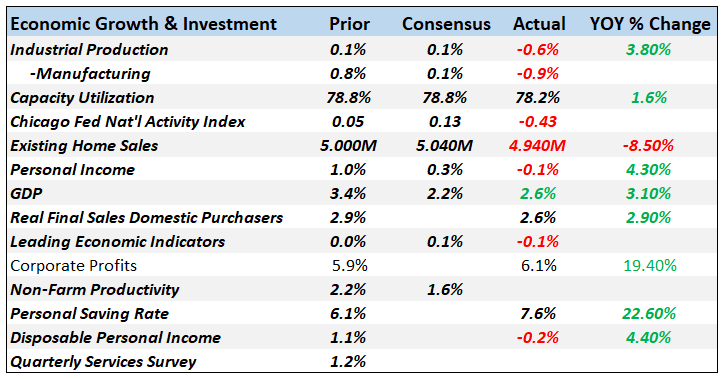Click Personal Saving Rate YOY 22.60%

pos(649,314)
